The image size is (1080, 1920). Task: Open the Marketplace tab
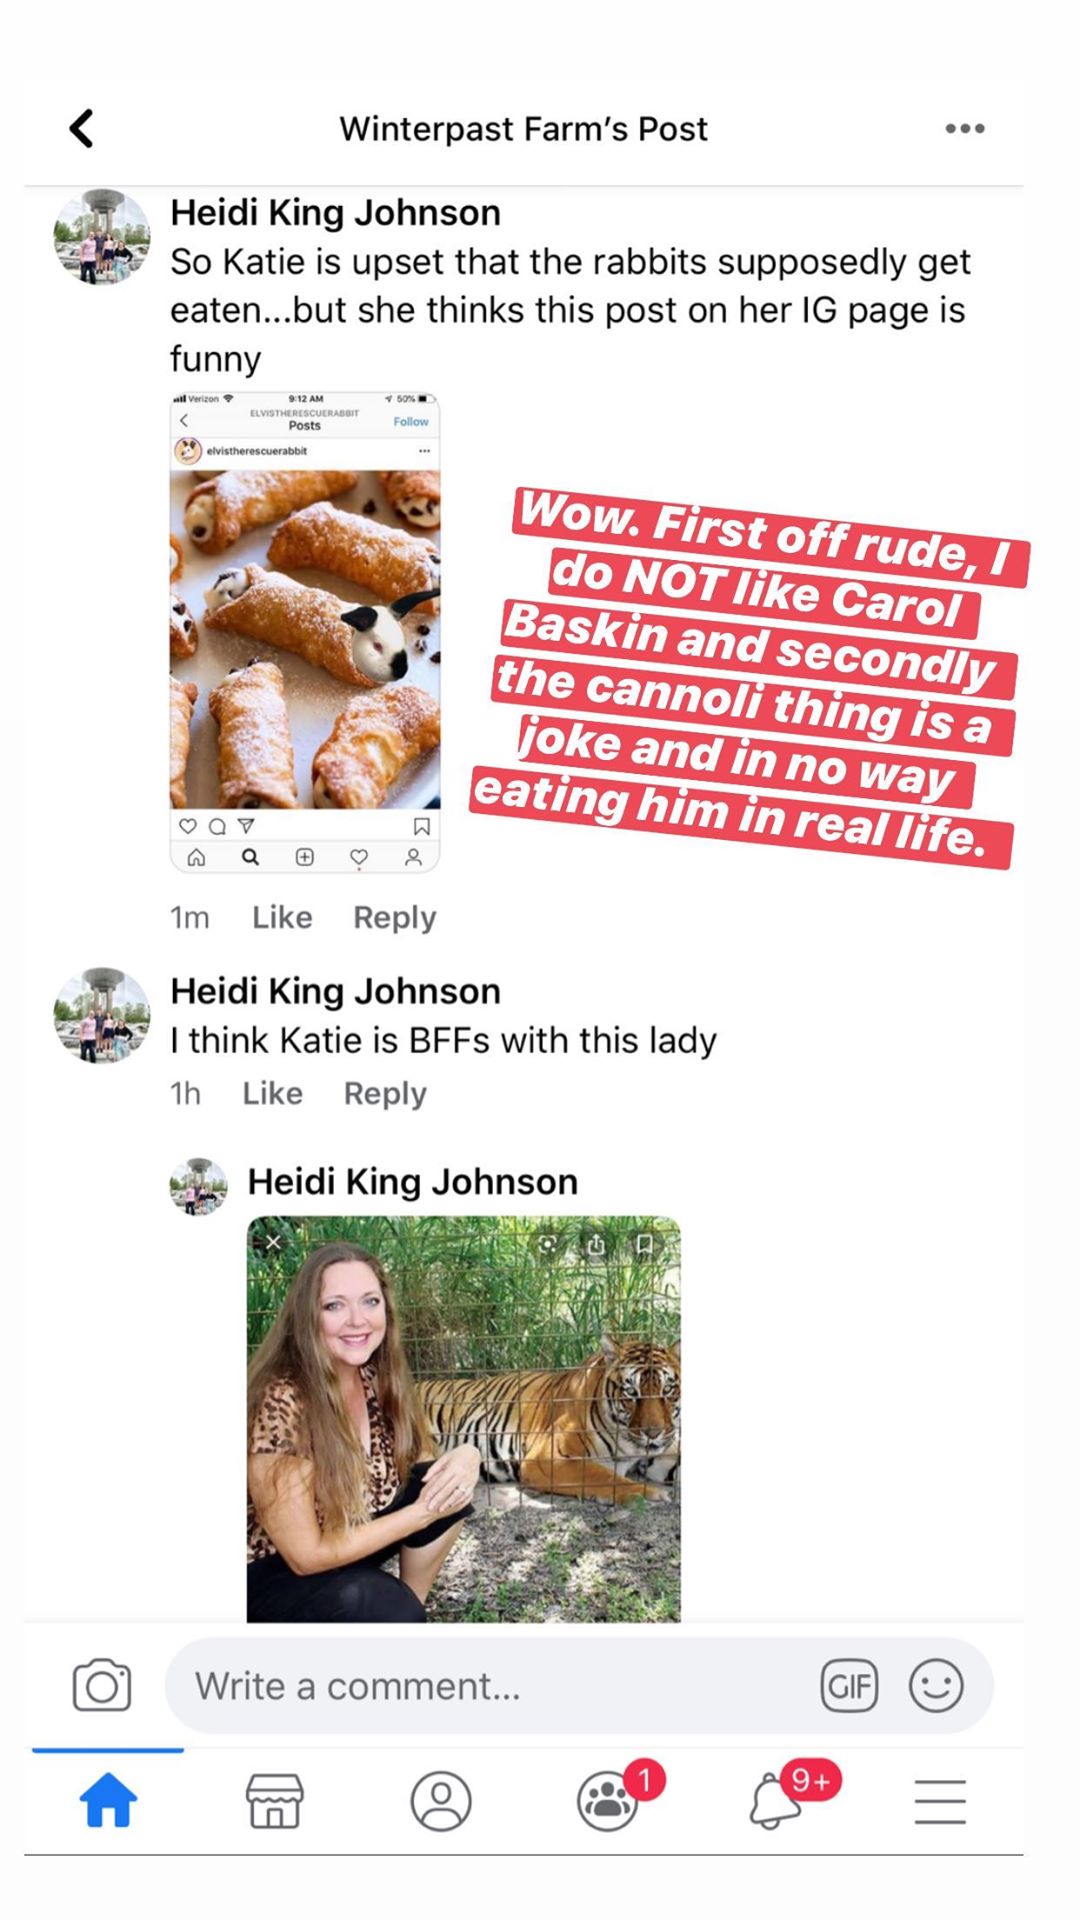[275, 1800]
